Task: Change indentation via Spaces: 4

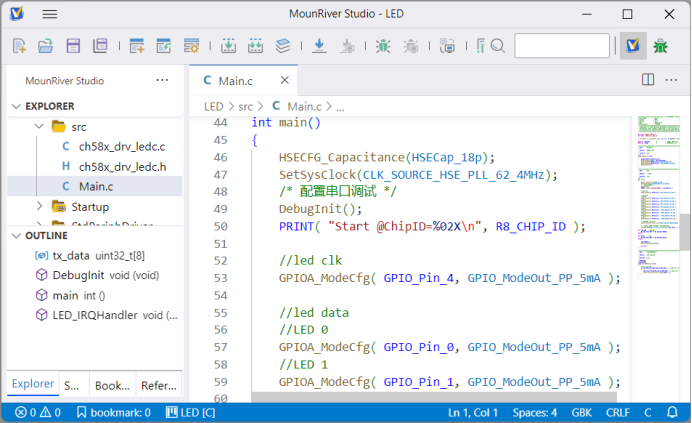Action: (534, 412)
